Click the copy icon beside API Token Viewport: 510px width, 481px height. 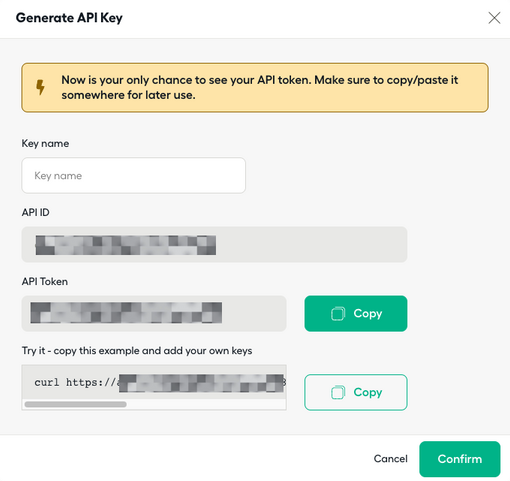pyautogui.click(x=338, y=314)
